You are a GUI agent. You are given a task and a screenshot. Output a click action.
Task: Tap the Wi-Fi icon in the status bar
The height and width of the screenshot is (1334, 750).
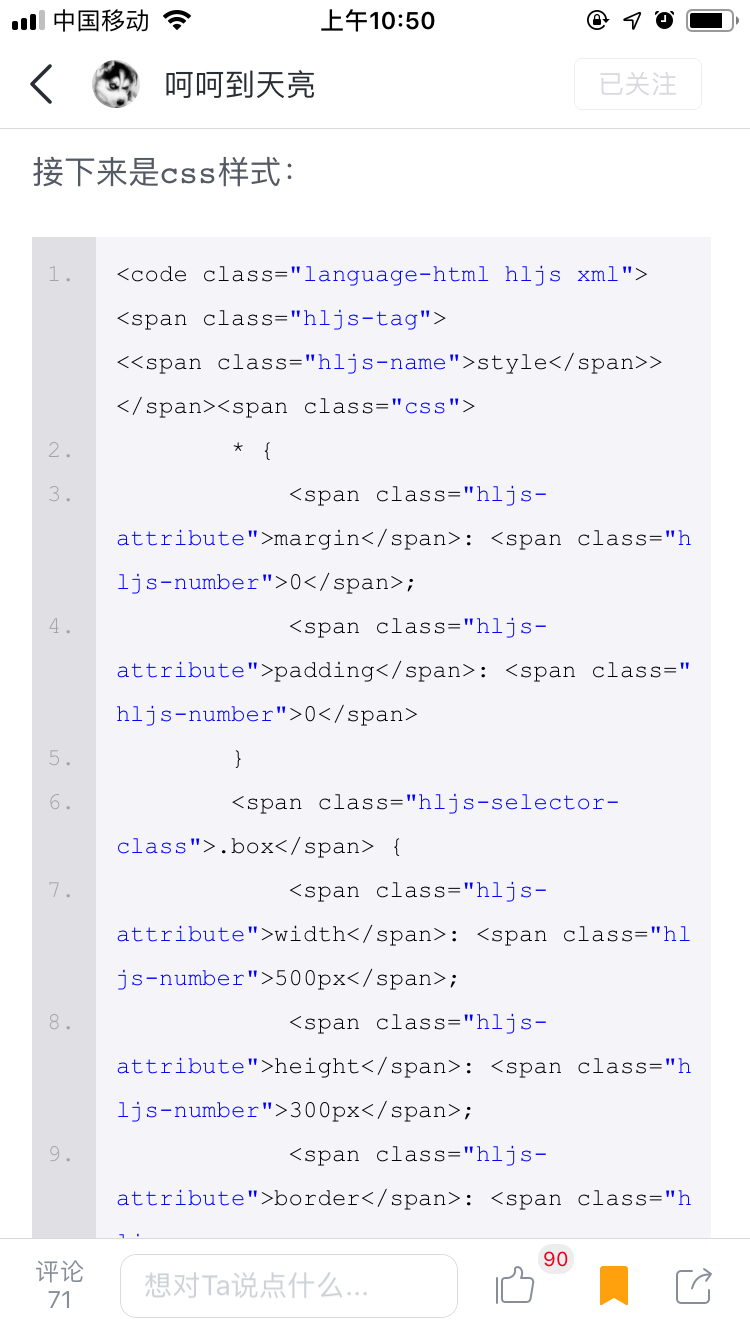(x=177, y=20)
